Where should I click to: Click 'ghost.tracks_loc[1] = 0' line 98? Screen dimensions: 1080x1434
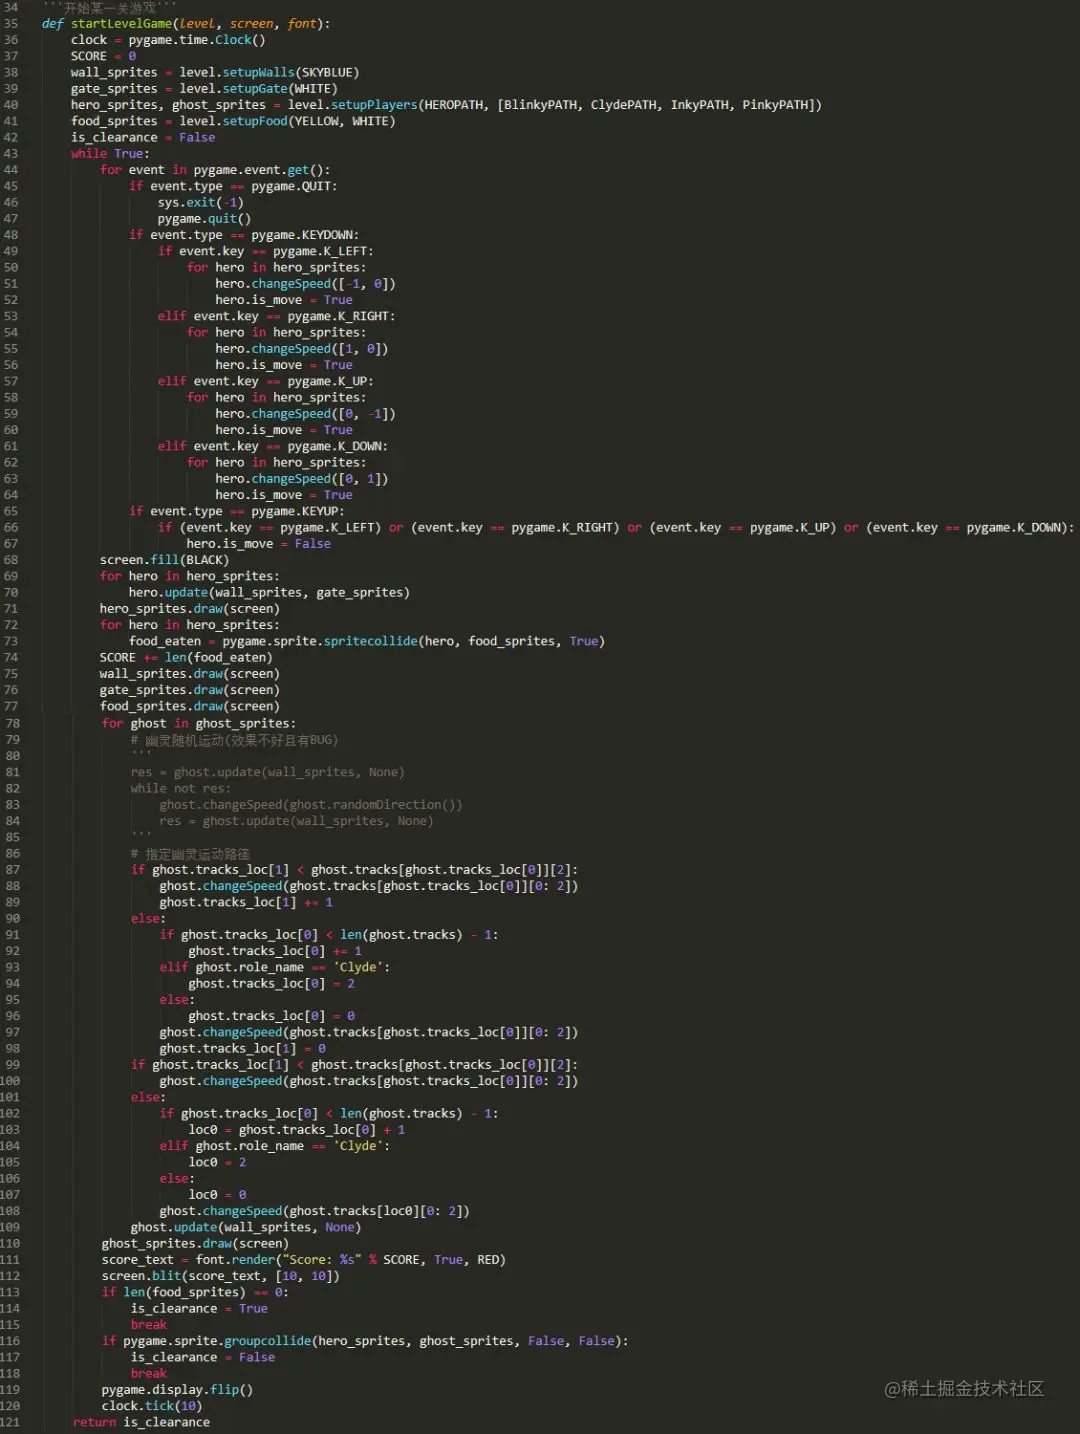pos(243,1049)
